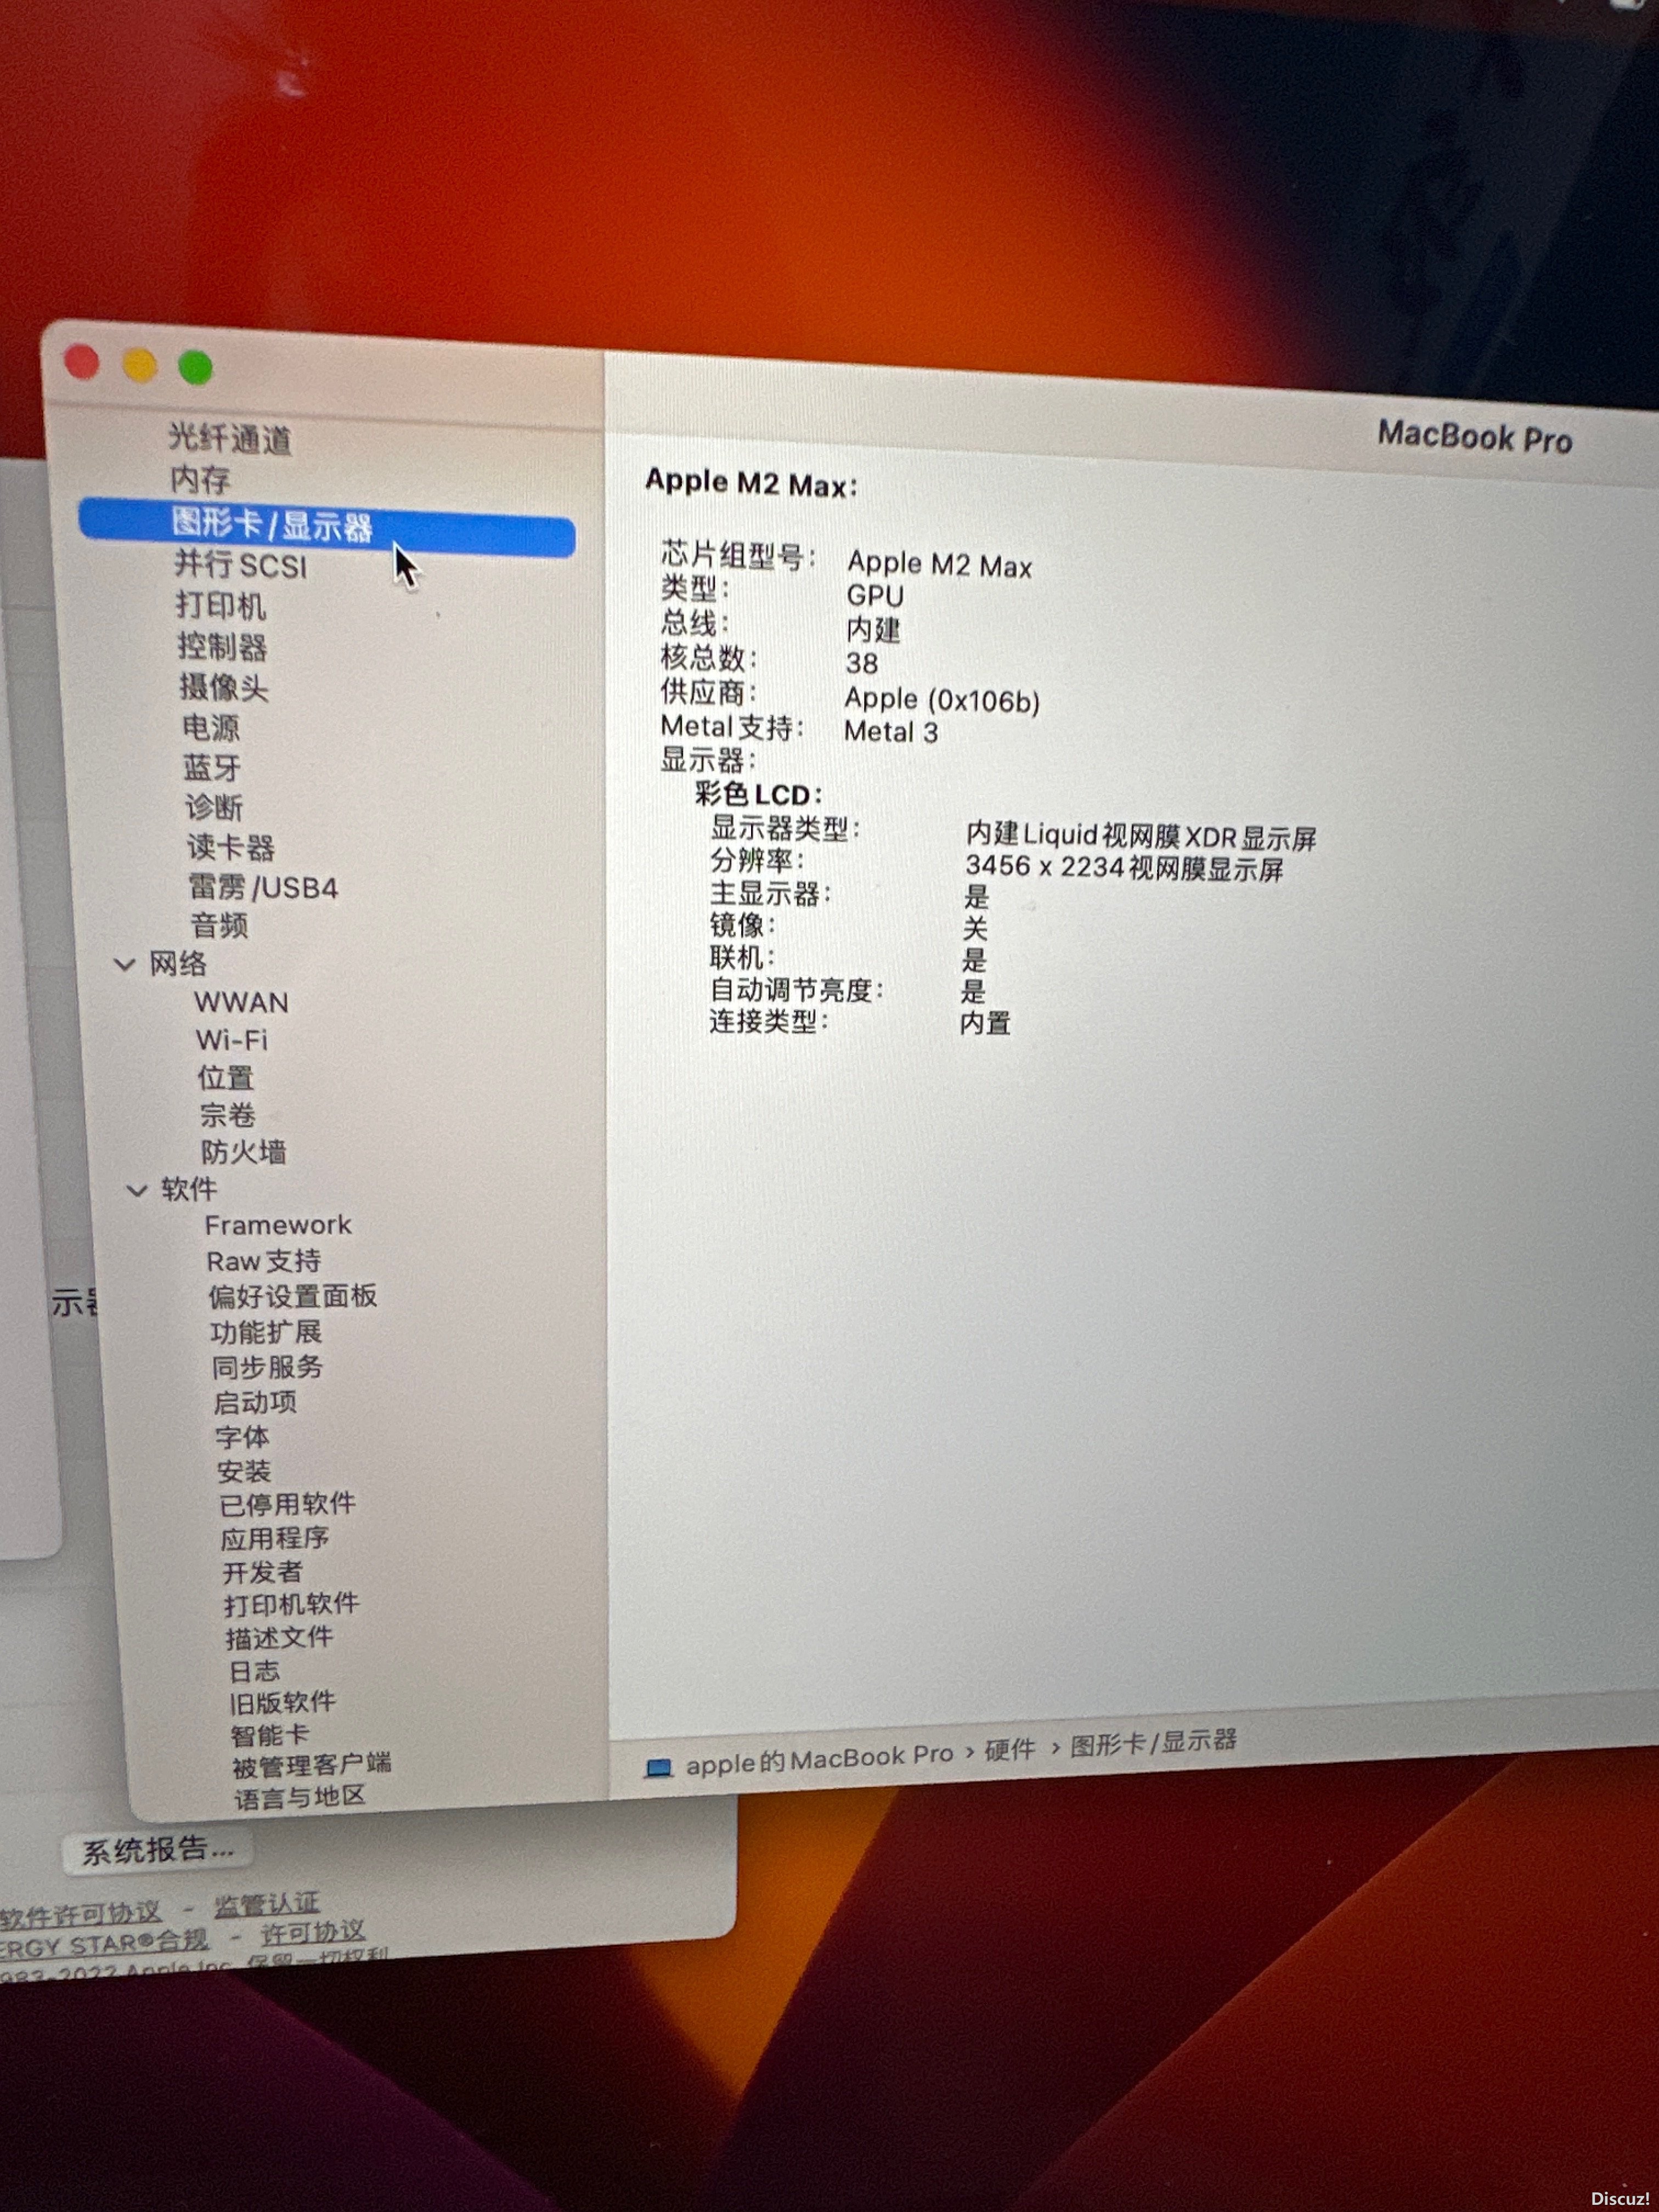Select 读卡器 in the sidebar
This screenshot has height=2212, width=1659.
pyautogui.click(x=231, y=848)
